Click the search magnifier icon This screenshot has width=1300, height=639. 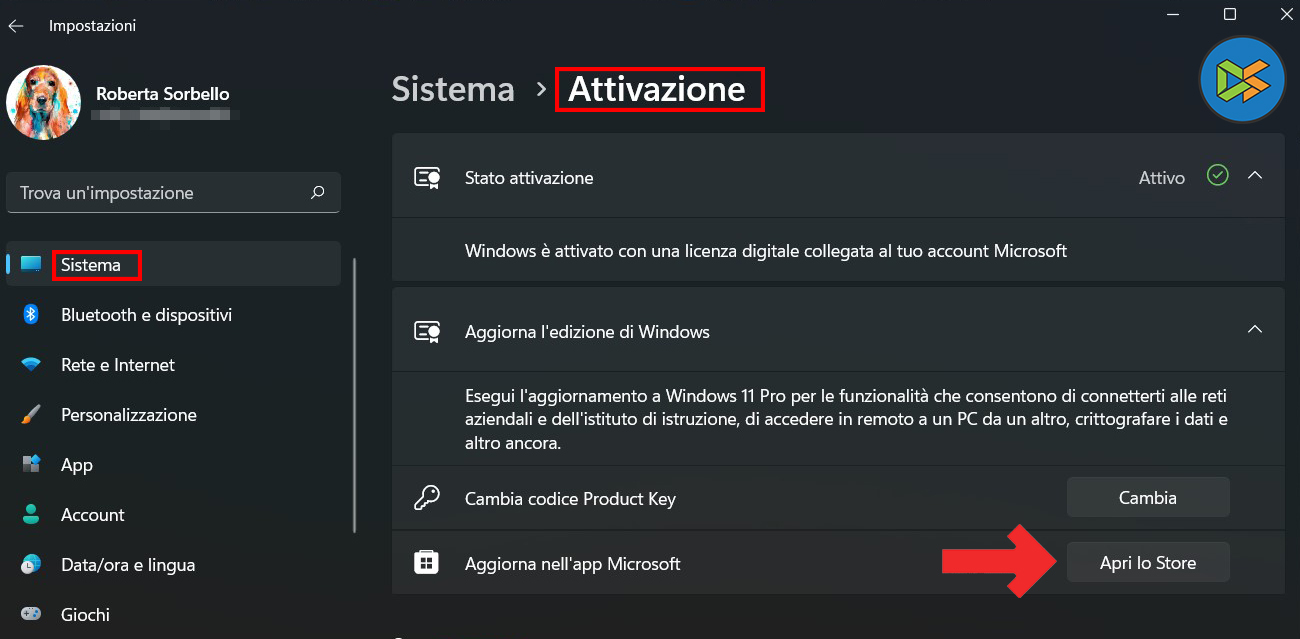[318, 192]
